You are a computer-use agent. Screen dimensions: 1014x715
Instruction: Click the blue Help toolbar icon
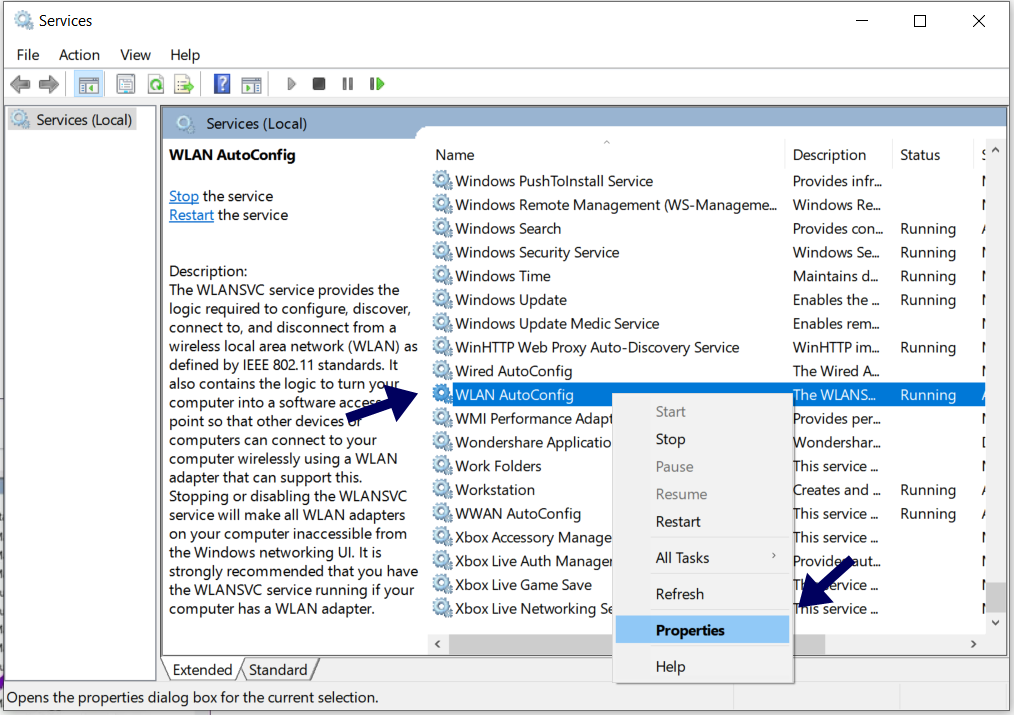(x=222, y=84)
